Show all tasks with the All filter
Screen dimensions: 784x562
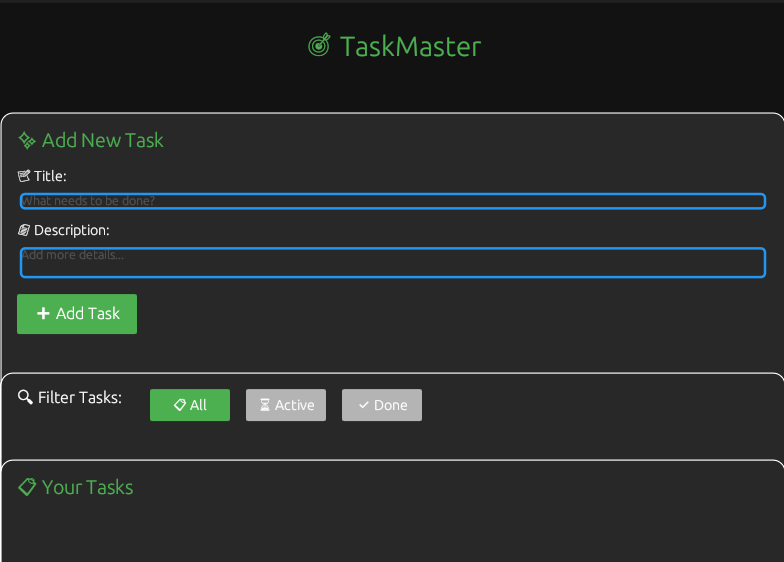pyautogui.click(x=190, y=405)
